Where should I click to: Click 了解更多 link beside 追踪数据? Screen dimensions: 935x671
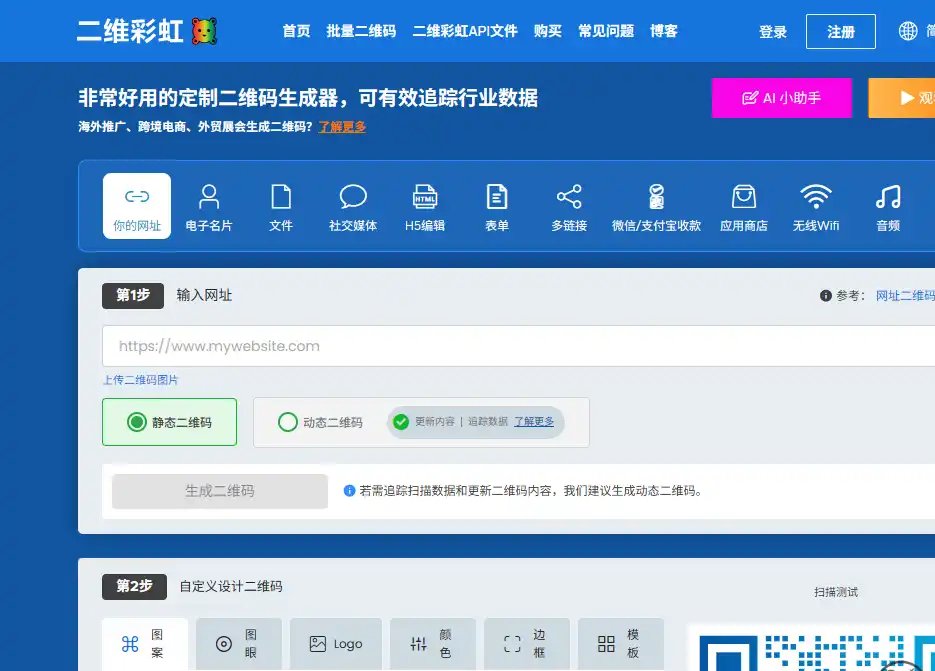point(534,422)
